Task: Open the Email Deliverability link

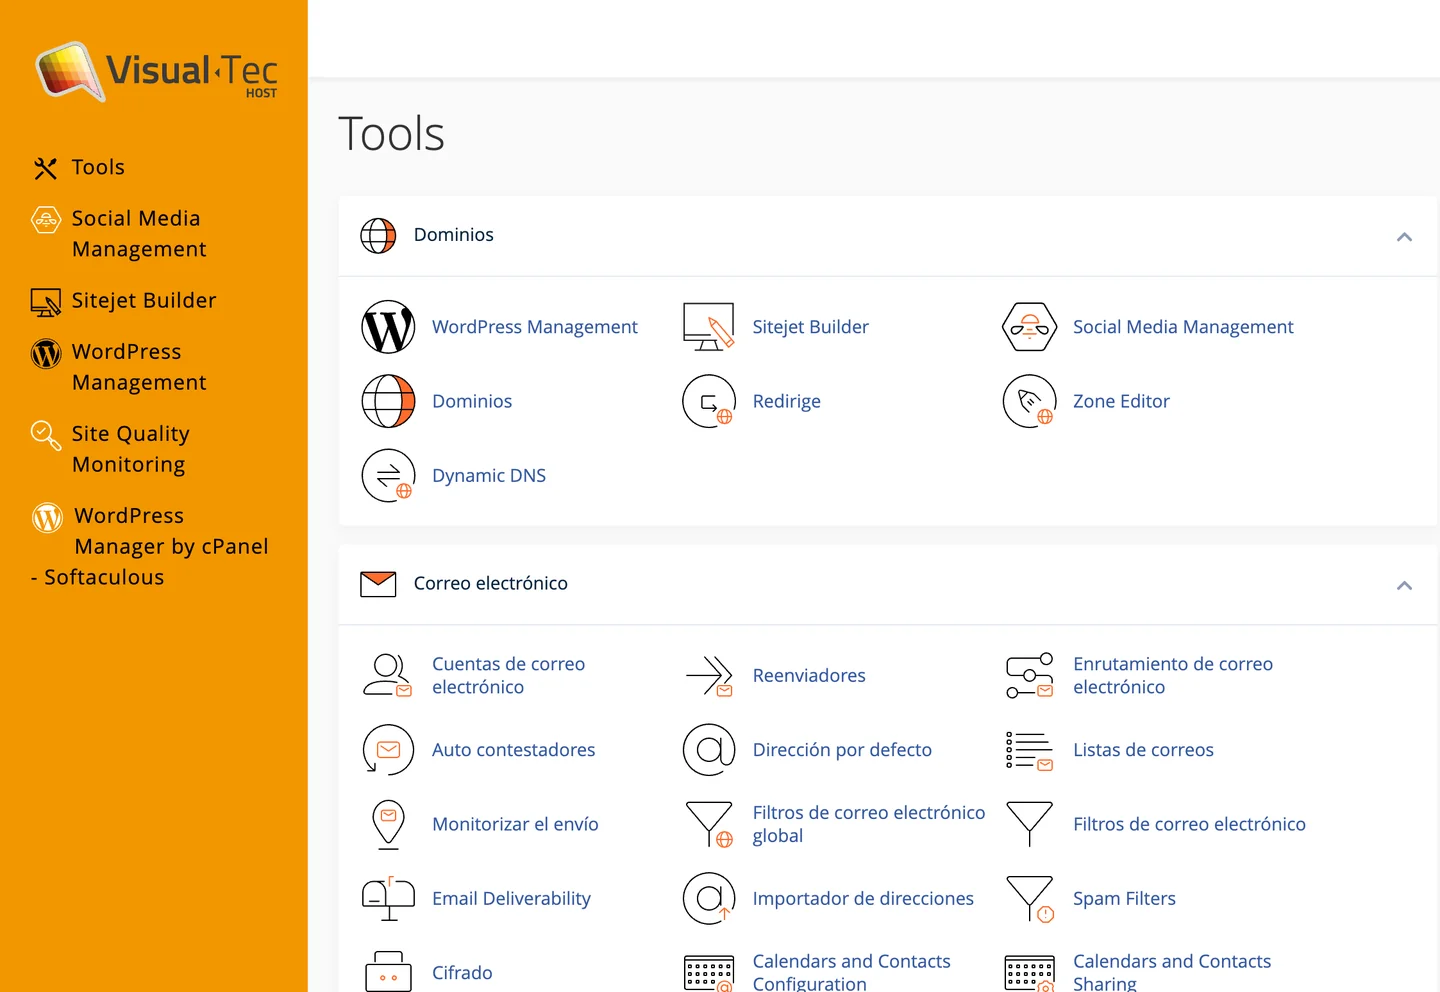Action: tap(511, 898)
